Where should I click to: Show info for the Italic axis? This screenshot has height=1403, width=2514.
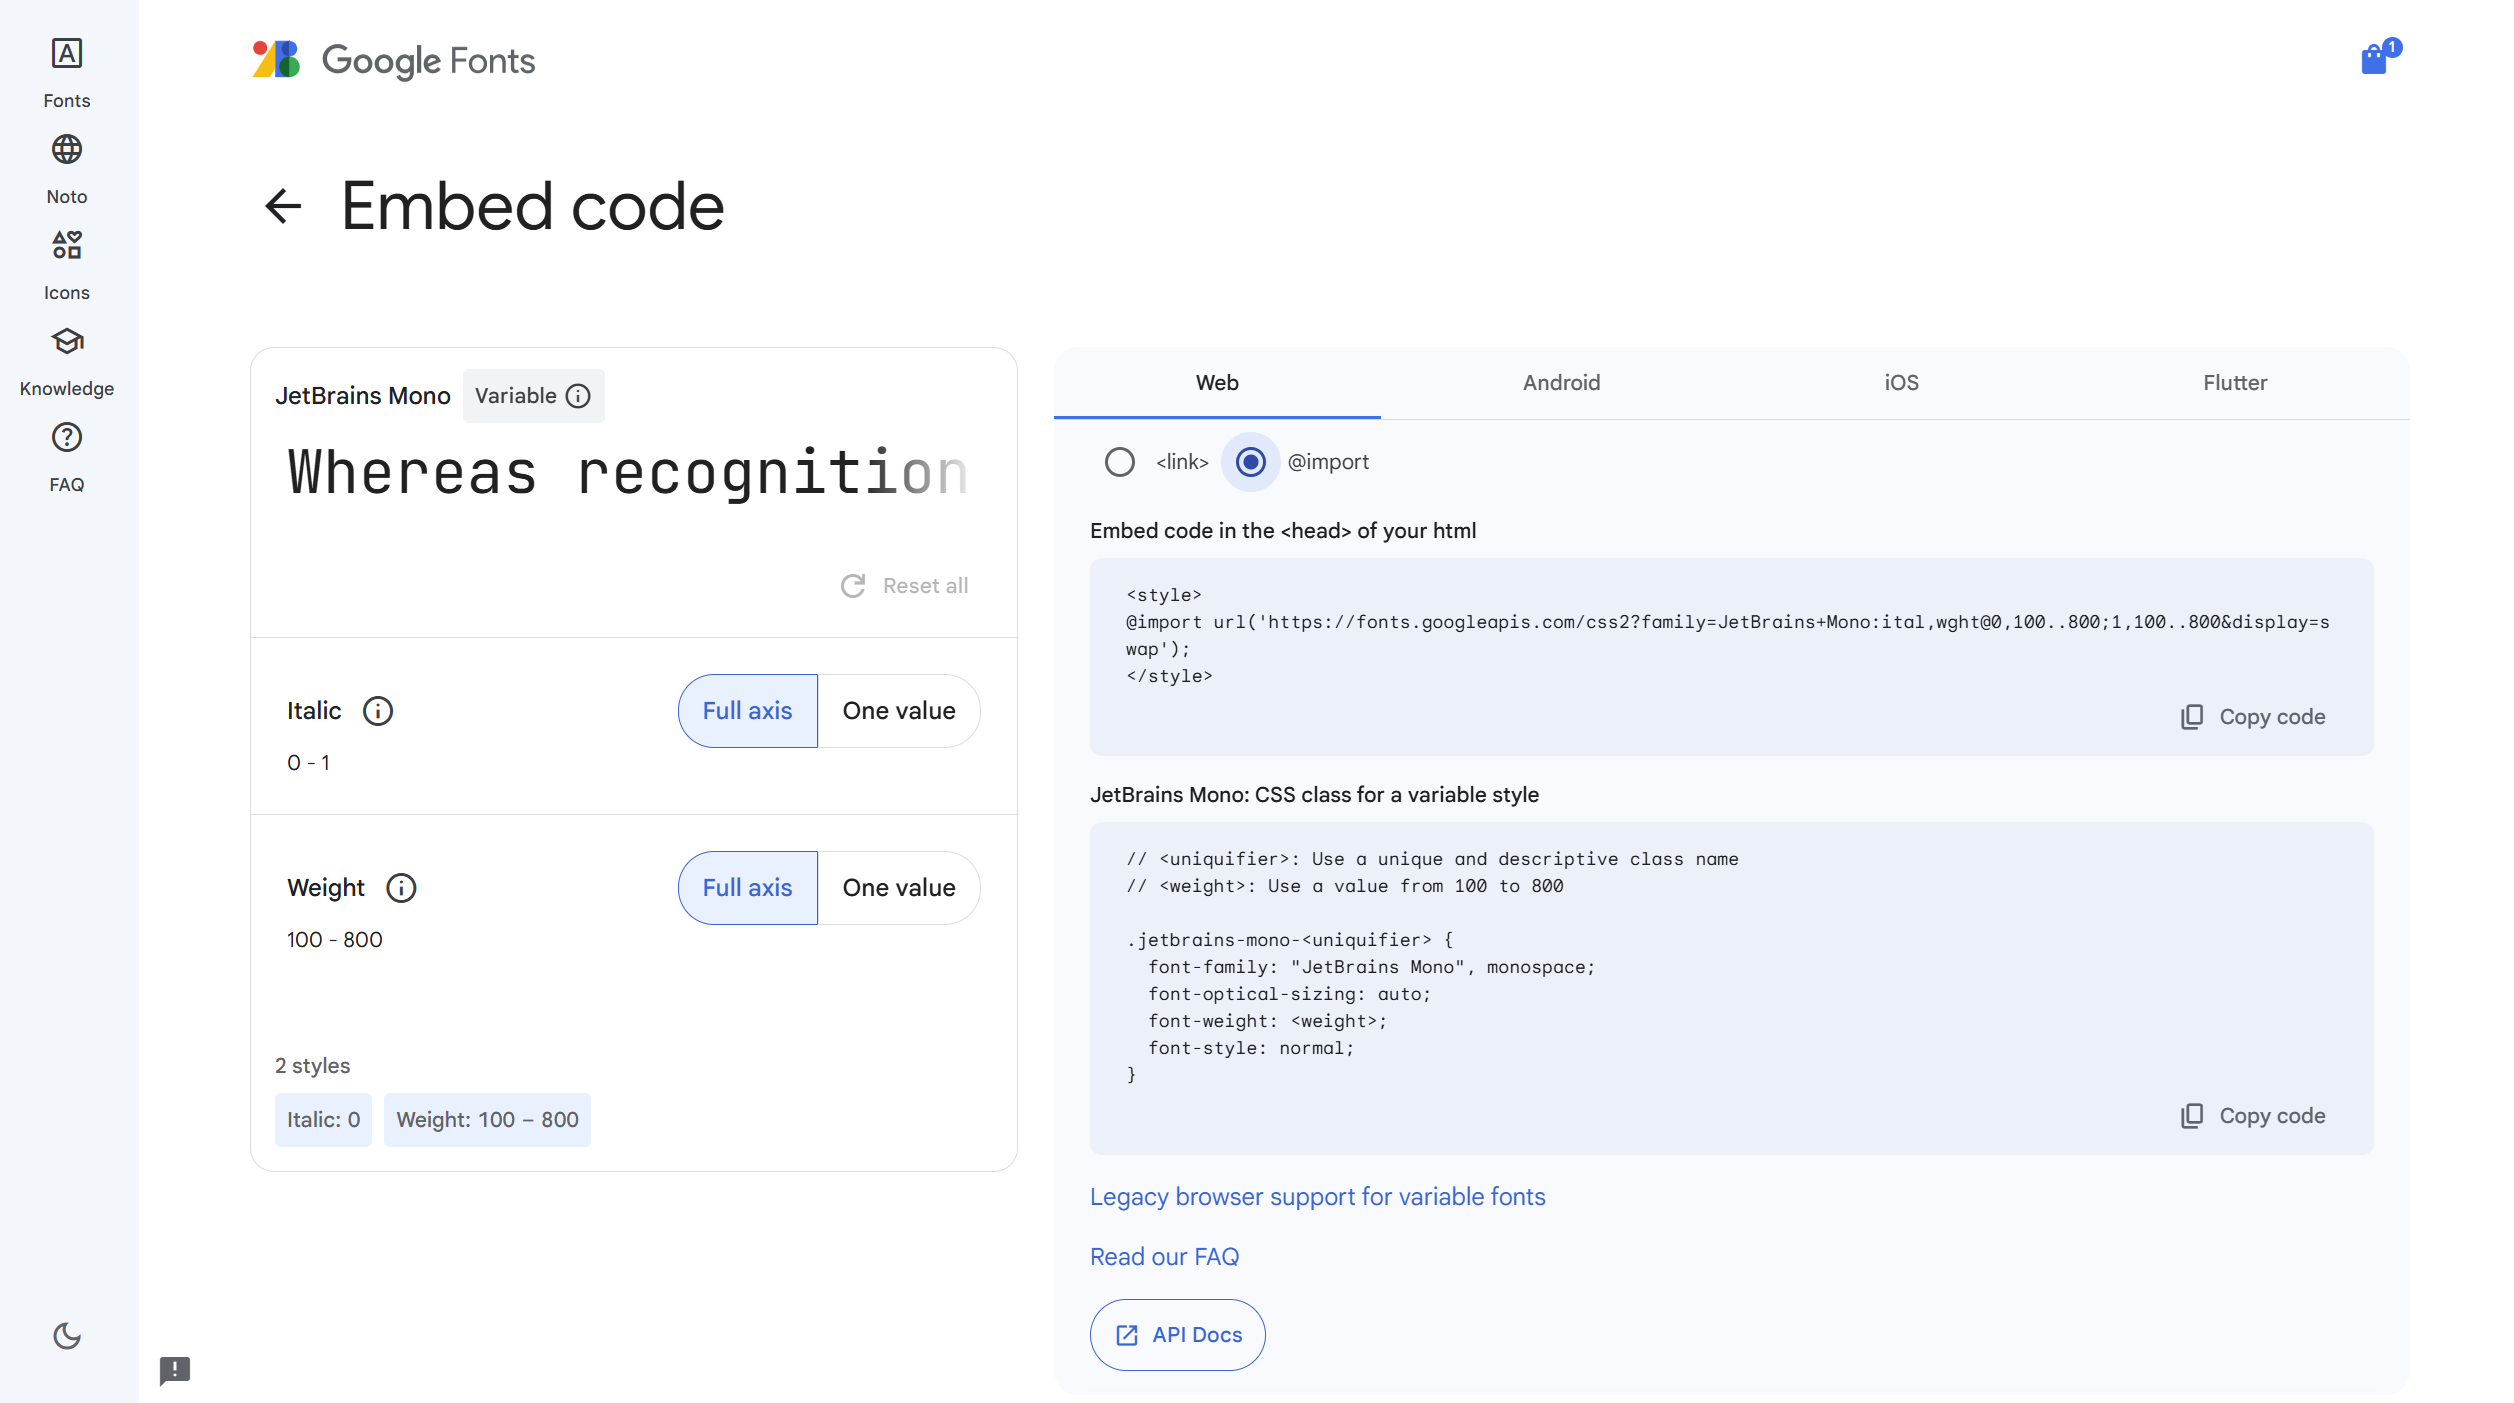(378, 711)
